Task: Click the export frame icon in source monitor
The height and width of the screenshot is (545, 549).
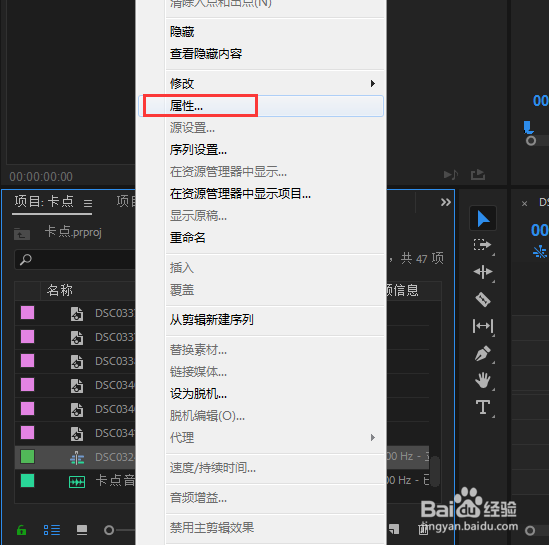Action: click(x=478, y=174)
